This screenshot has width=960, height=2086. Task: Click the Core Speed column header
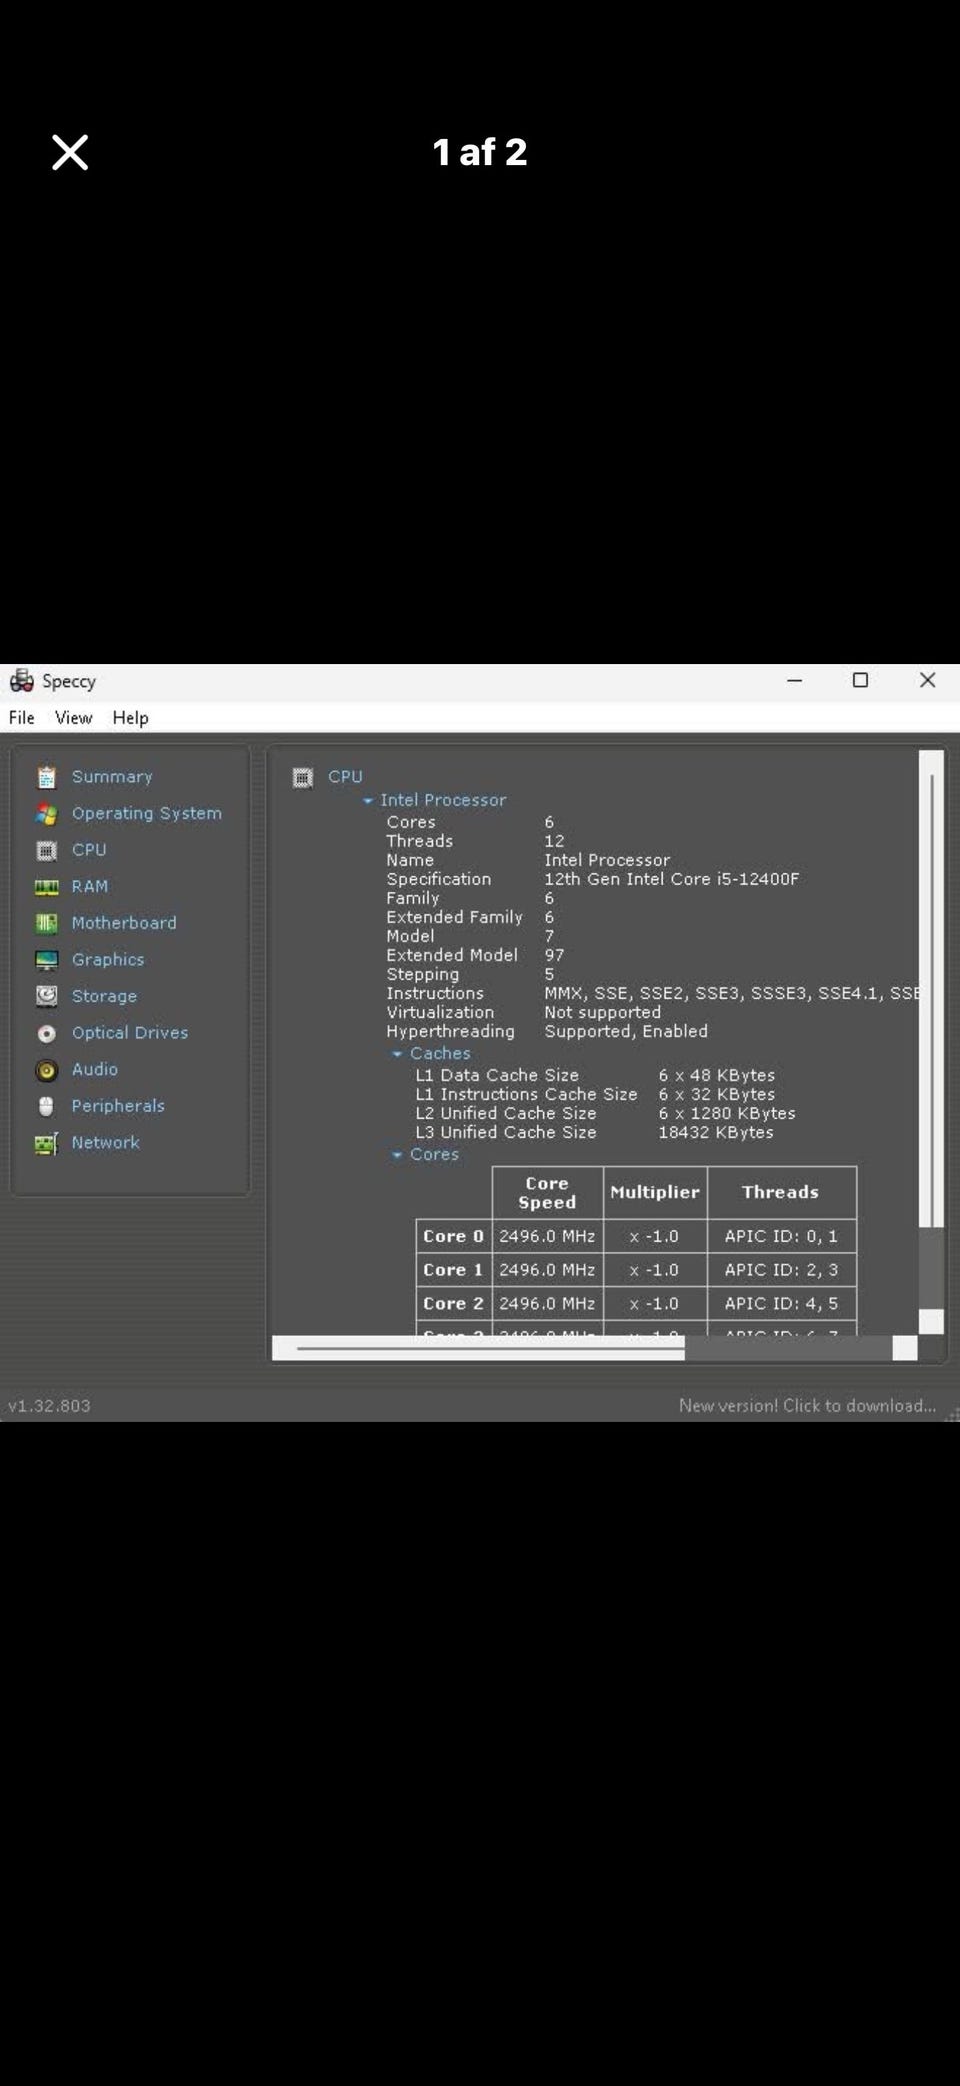pyautogui.click(x=547, y=1193)
